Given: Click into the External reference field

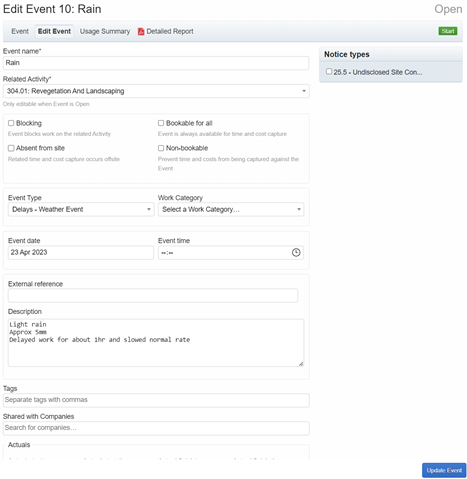Looking at the screenshot, I should coord(153,296).
